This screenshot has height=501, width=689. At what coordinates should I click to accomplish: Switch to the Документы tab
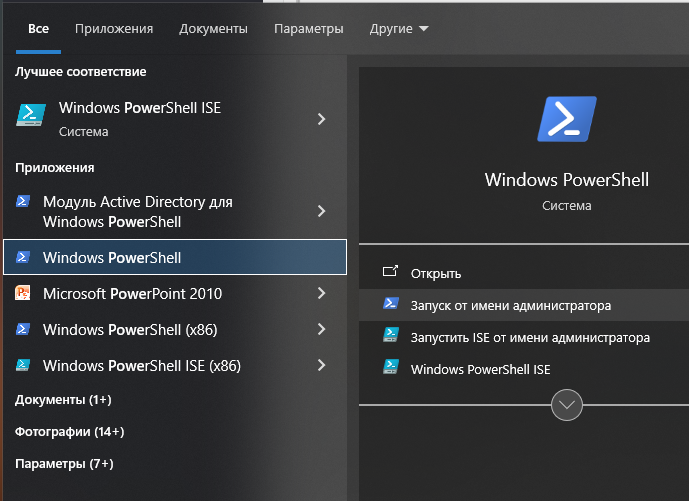[x=213, y=29]
